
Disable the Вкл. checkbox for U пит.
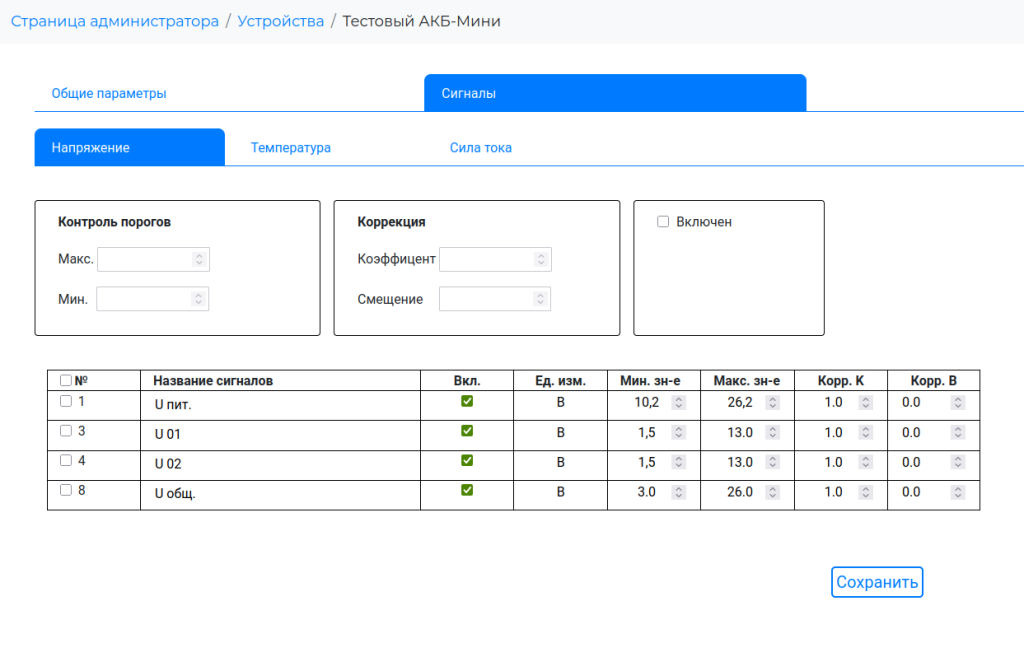(x=467, y=401)
